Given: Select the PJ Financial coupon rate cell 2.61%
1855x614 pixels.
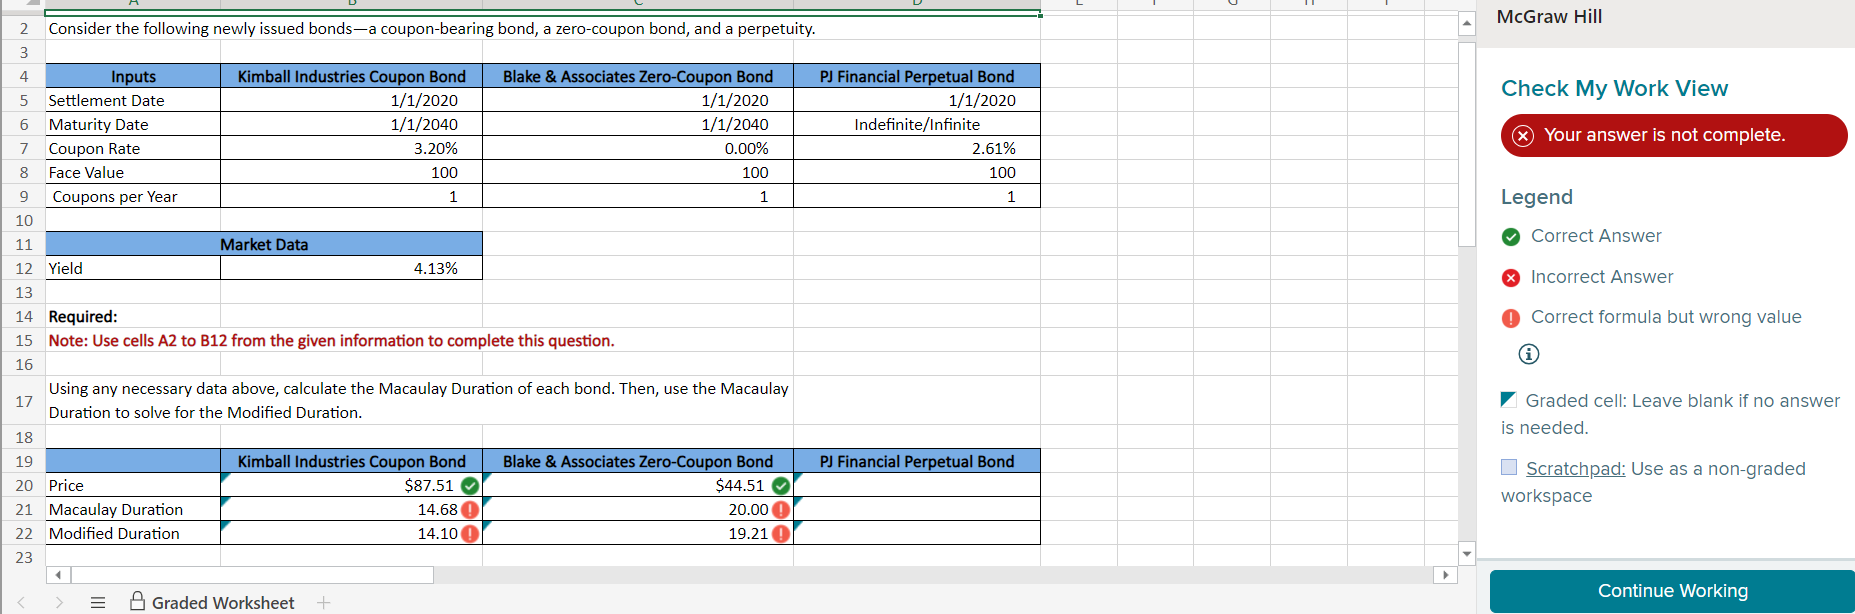Looking at the screenshot, I should [x=917, y=148].
